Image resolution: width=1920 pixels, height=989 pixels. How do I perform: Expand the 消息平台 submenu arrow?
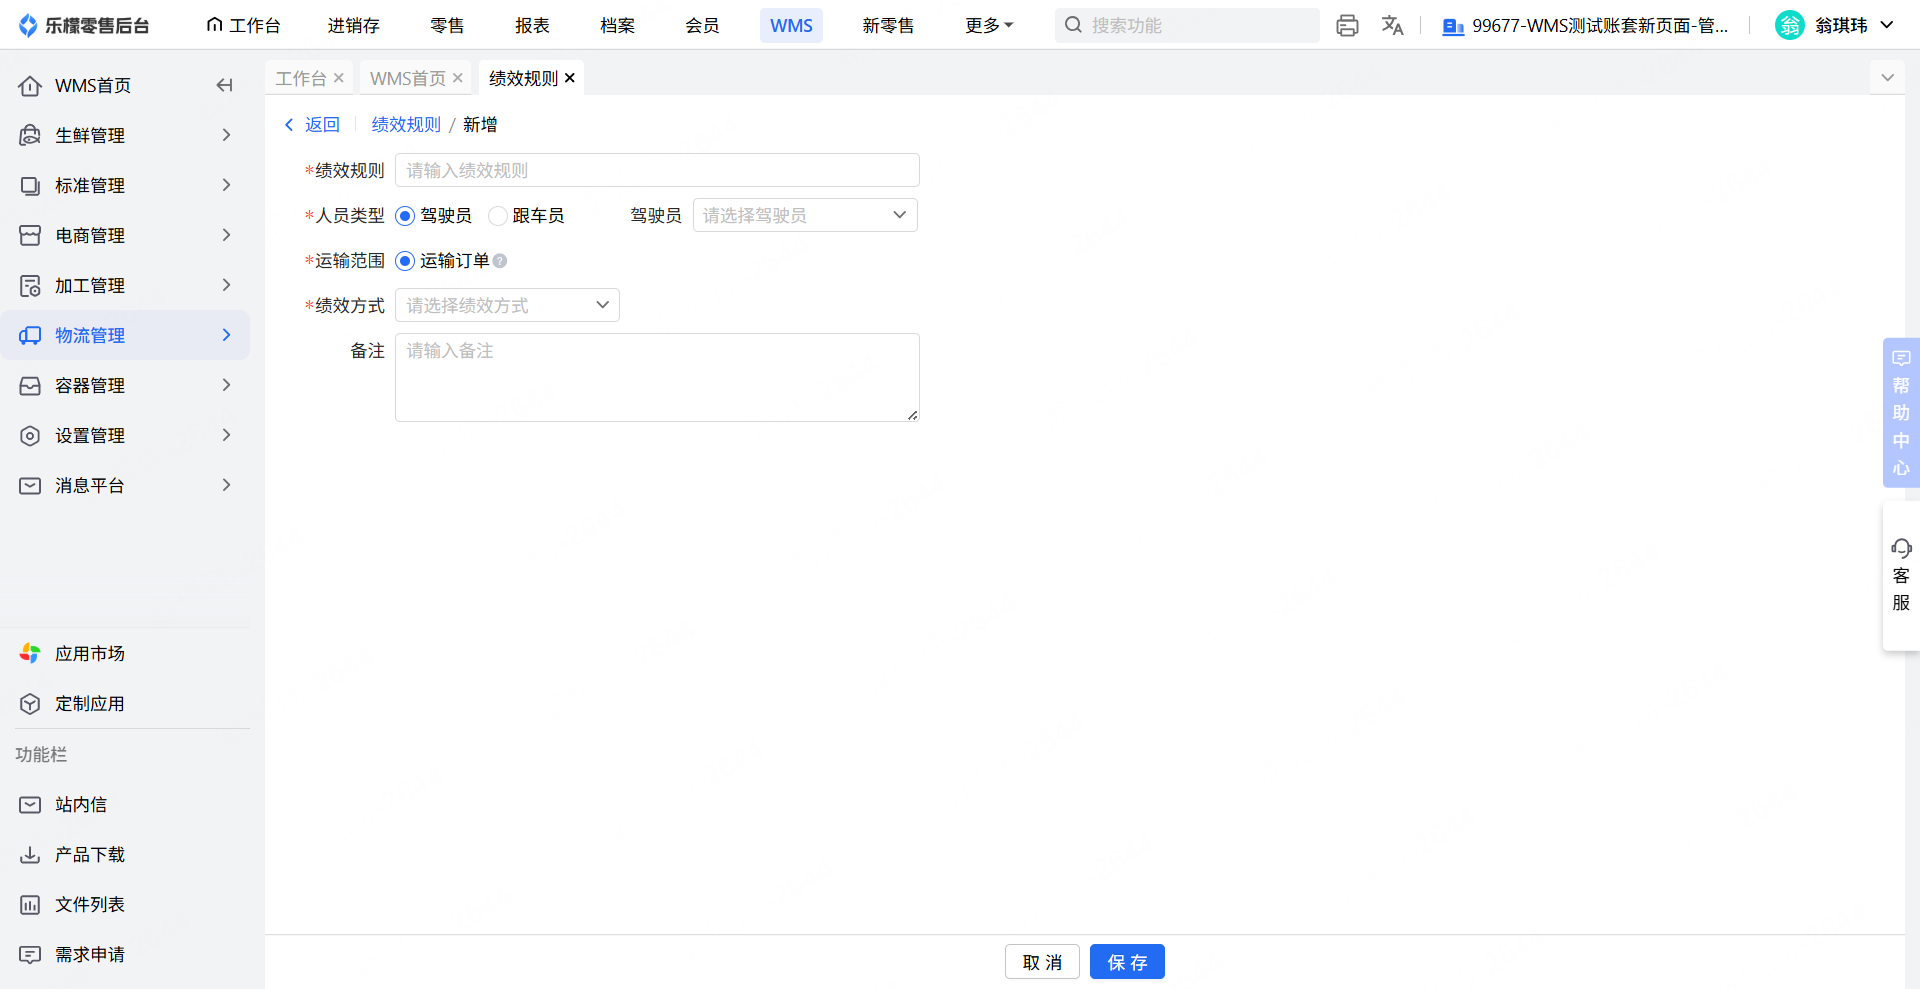(x=226, y=485)
